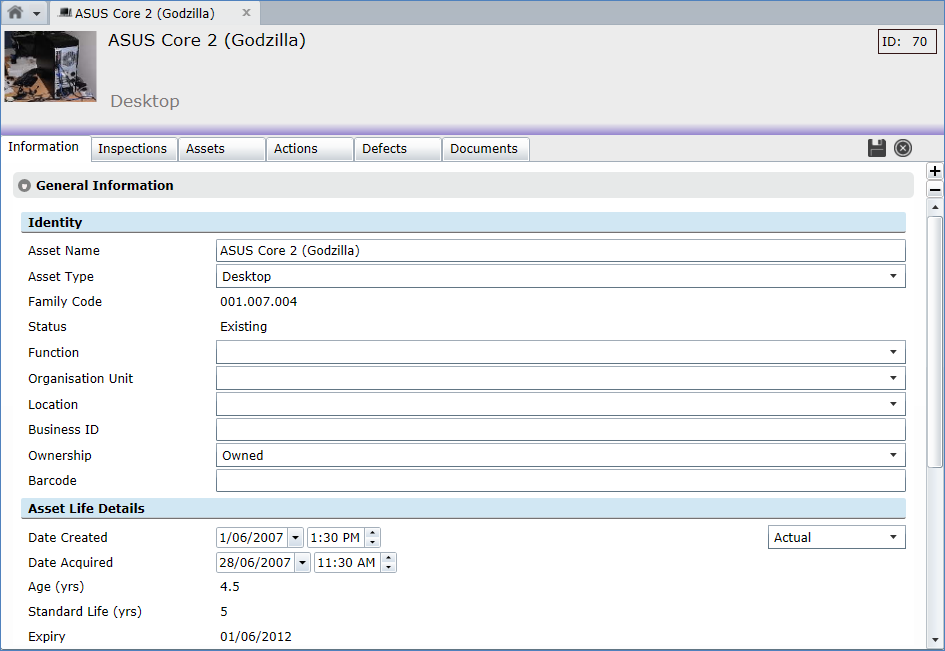Open the Actual dropdown
Image resolution: width=945 pixels, height=651 pixels.
click(837, 537)
